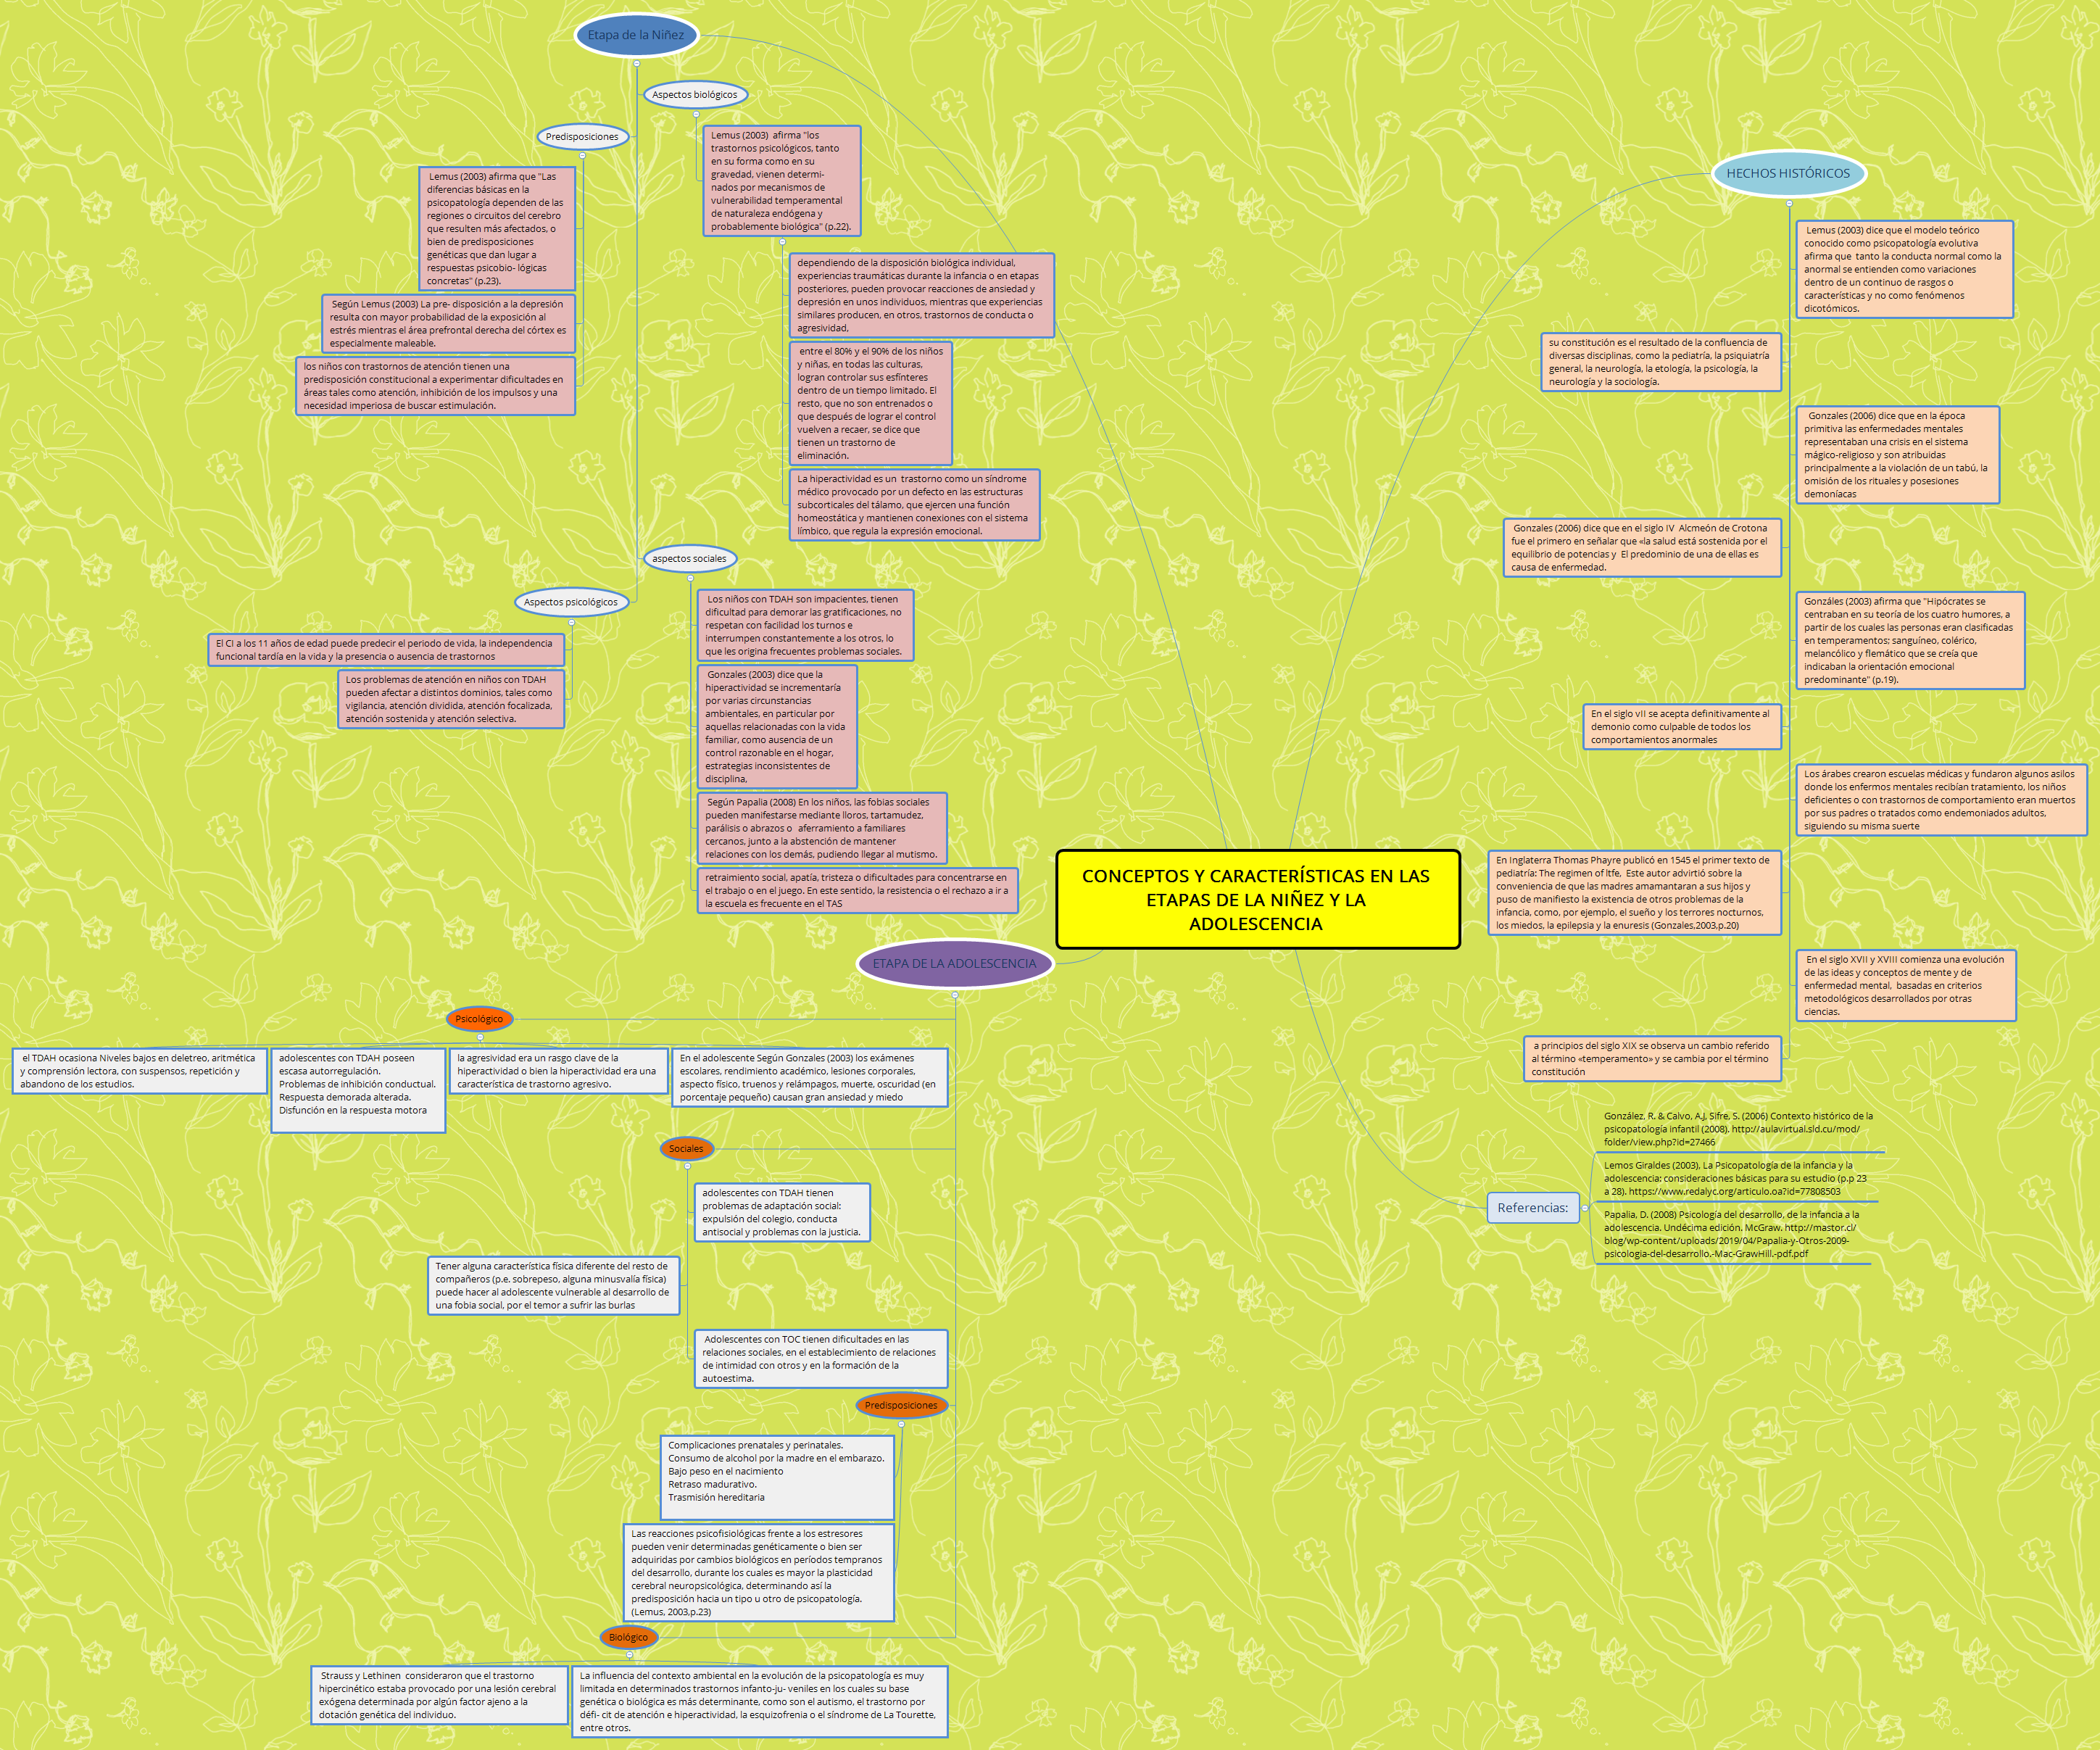Click the blue 'Referencias:' node
This screenshot has height=1750, width=2100.
tap(1533, 1207)
